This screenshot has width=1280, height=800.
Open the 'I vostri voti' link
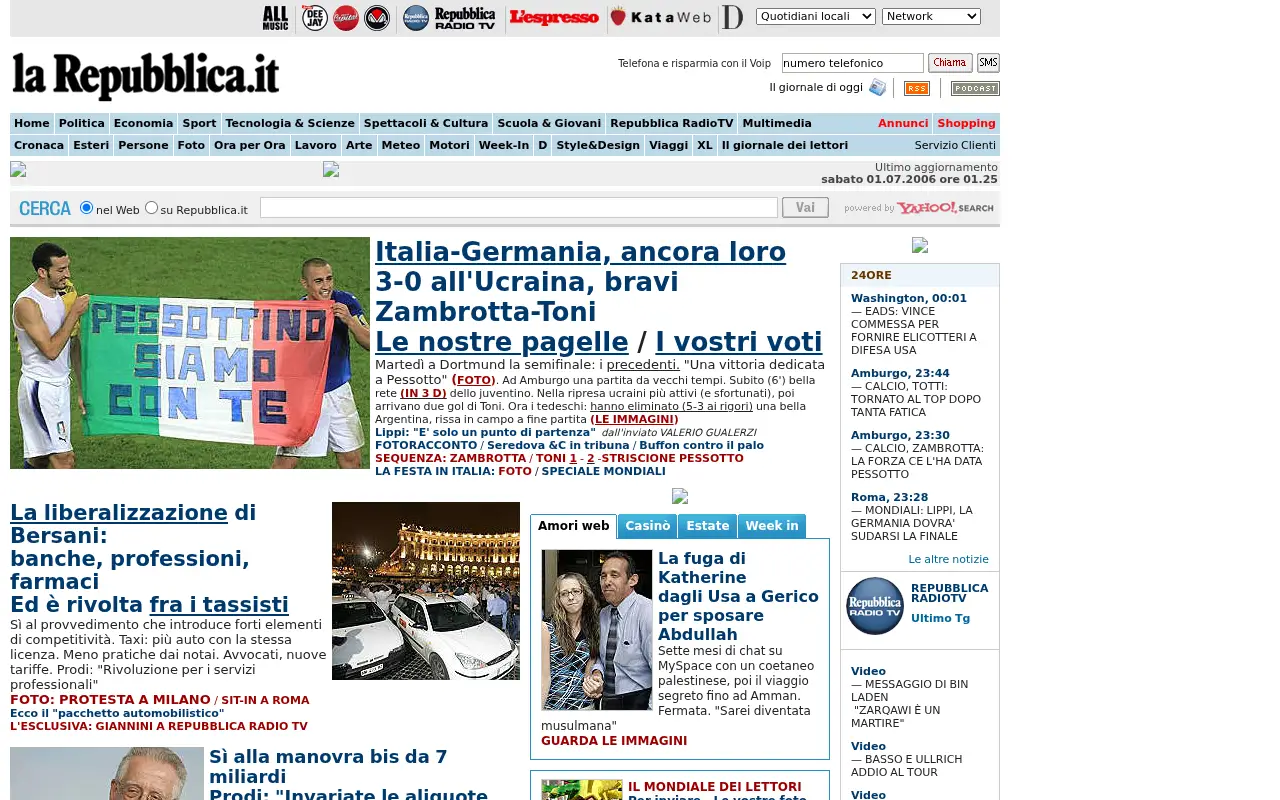click(x=739, y=342)
